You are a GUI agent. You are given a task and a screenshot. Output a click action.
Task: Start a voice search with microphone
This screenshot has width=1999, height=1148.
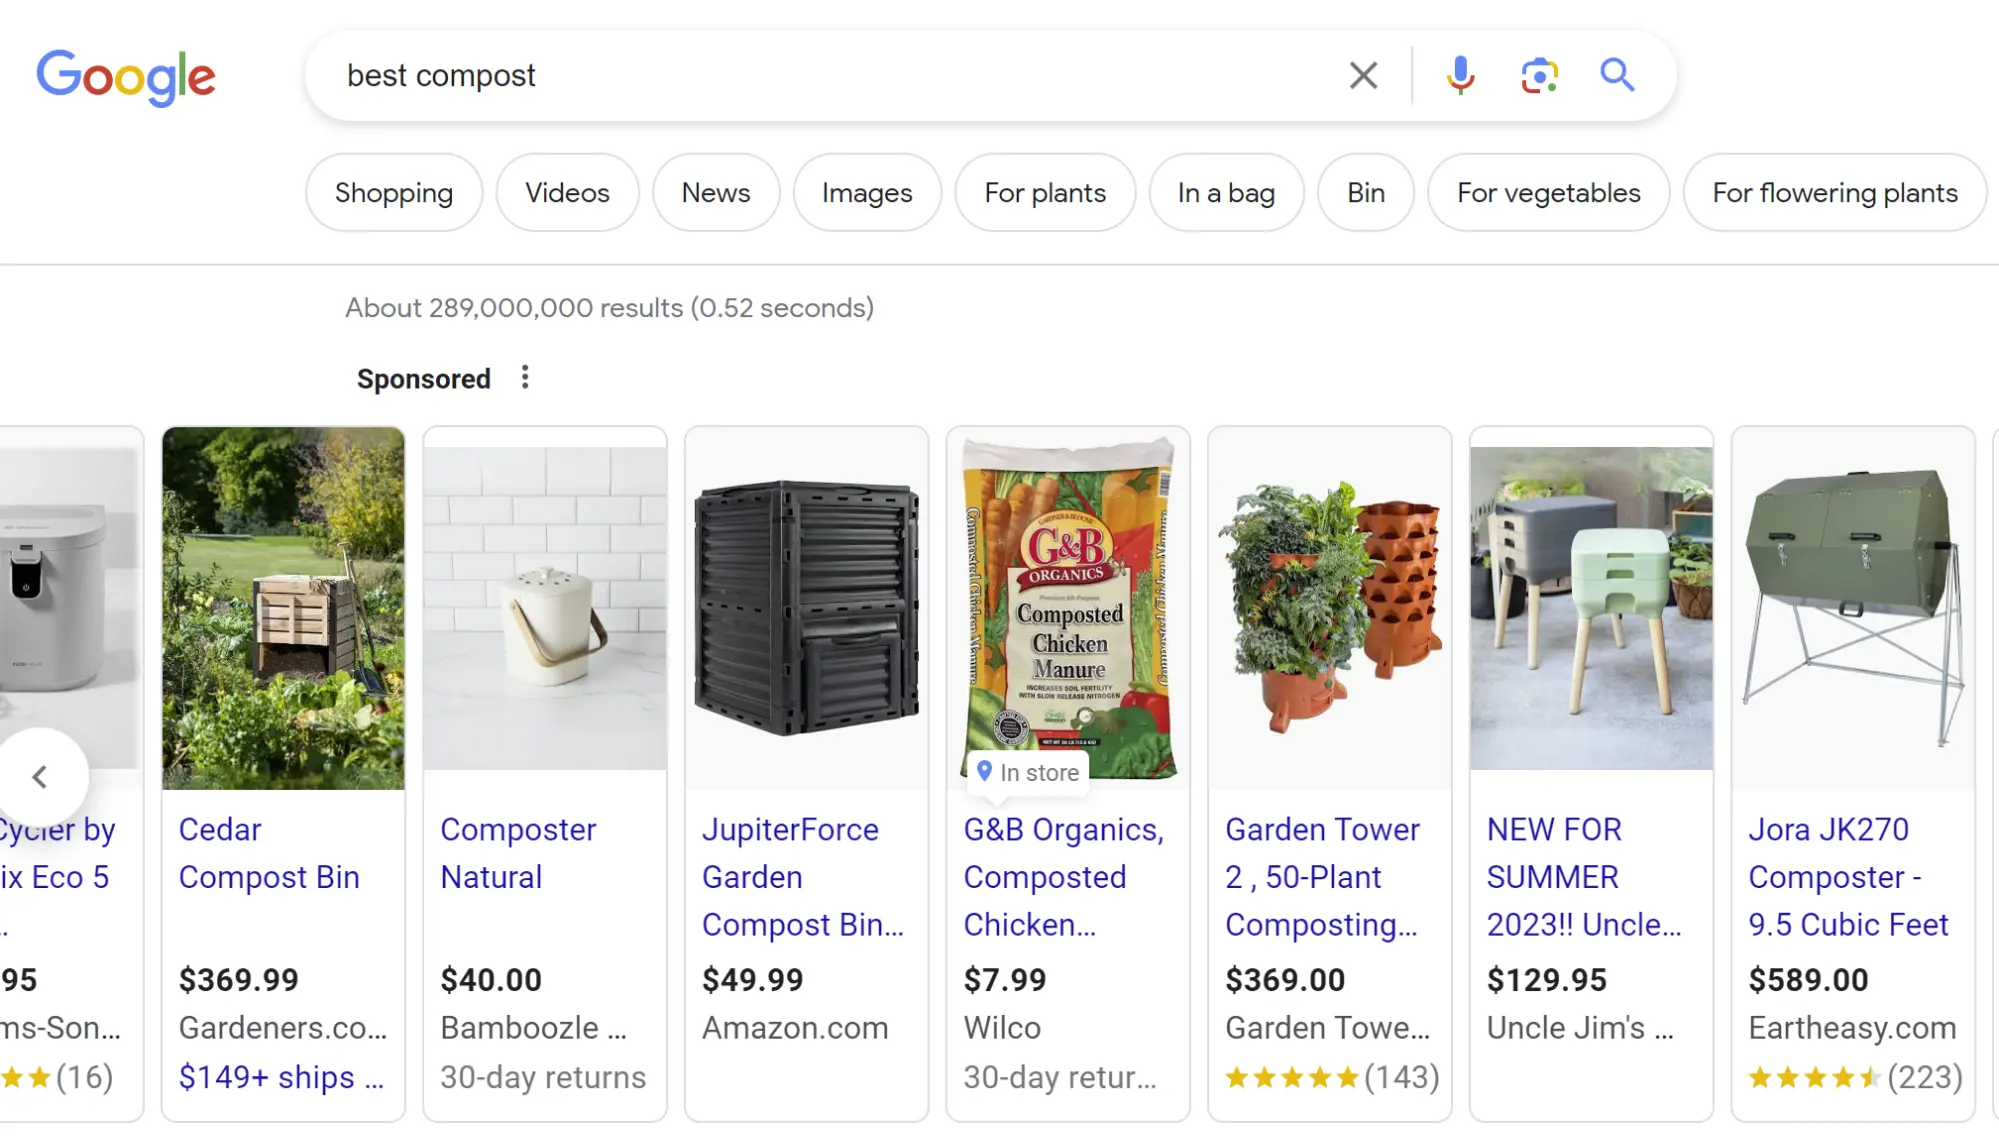[1460, 75]
